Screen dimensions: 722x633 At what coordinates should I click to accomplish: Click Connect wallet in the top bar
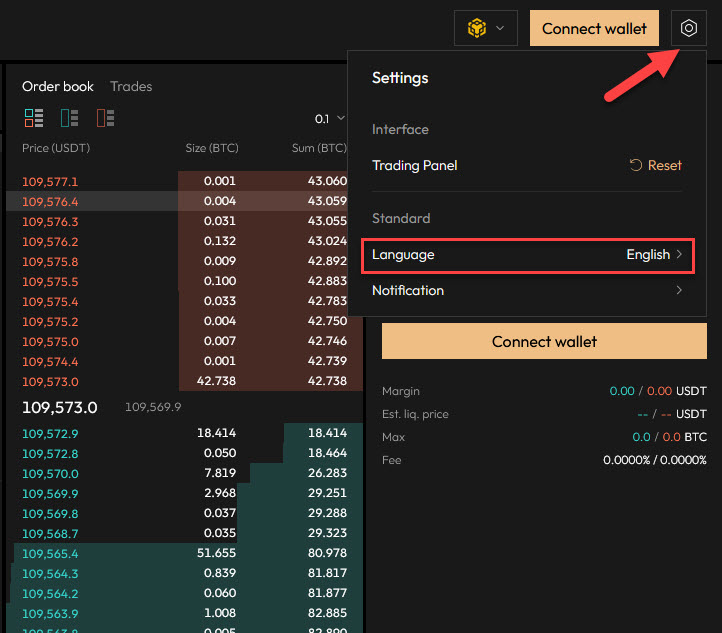click(594, 28)
